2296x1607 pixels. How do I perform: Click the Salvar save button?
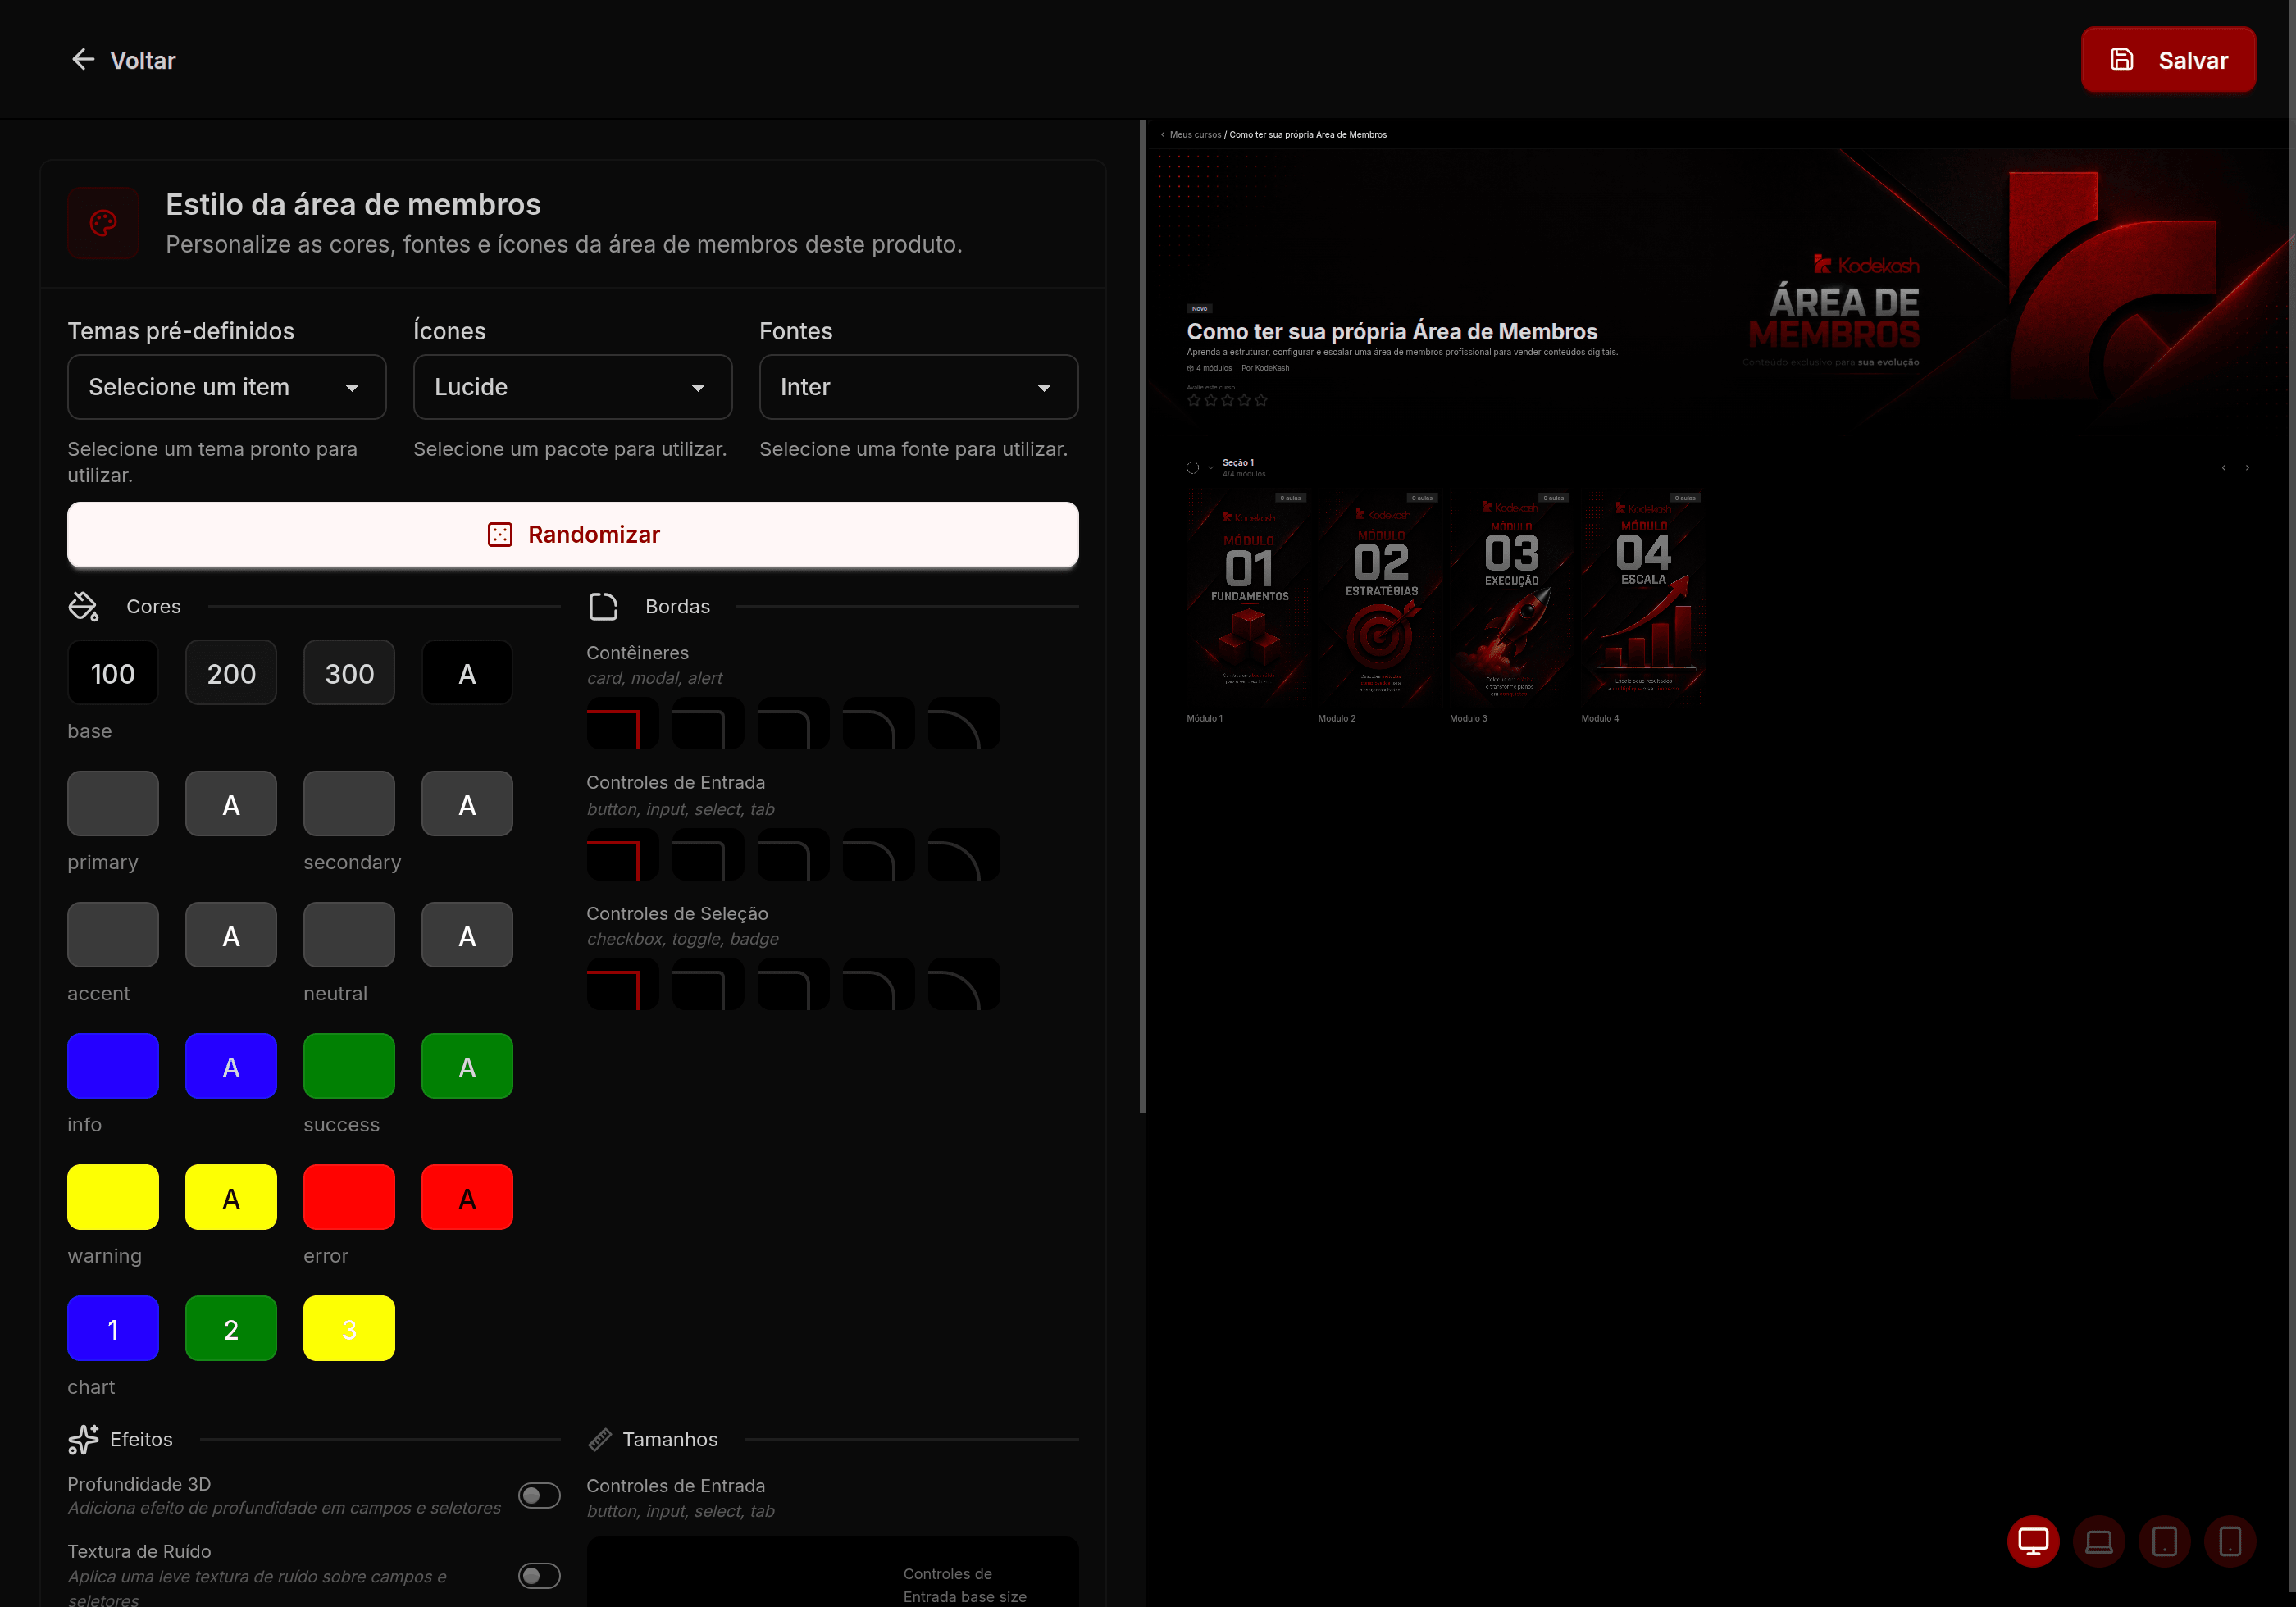click(x=2168, y=60)
